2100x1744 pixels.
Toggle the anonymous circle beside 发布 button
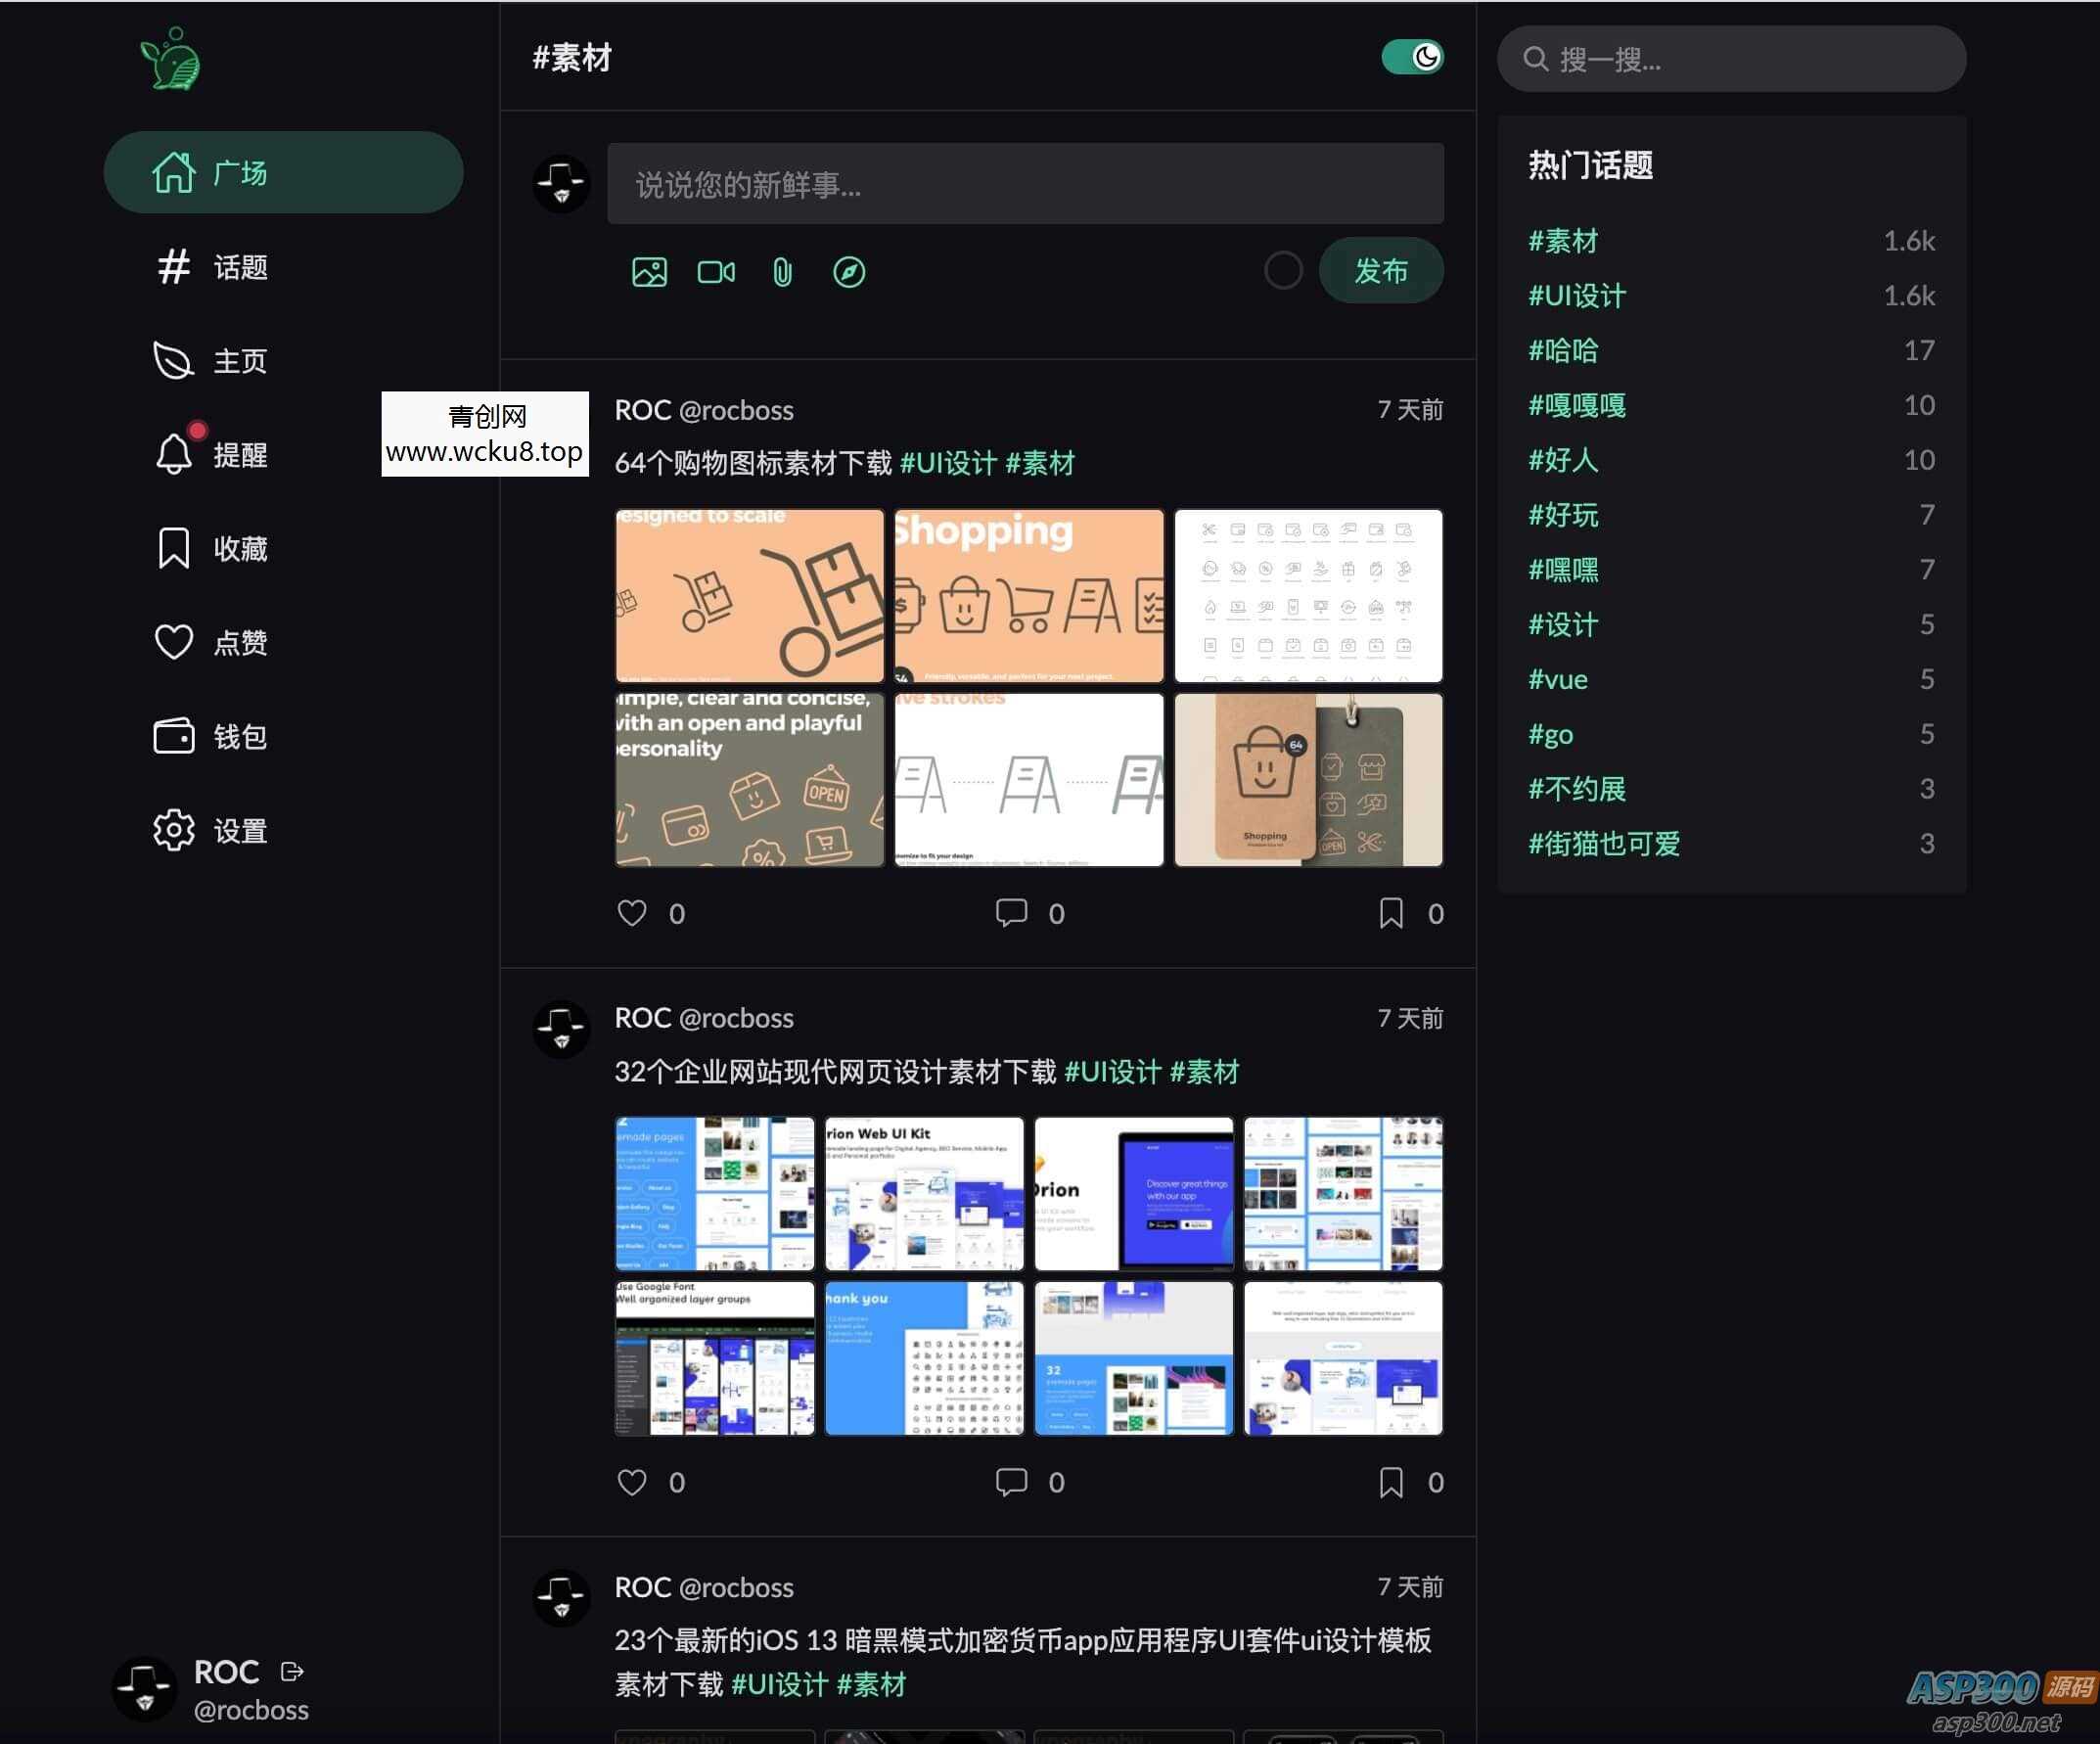point(1283,270)
